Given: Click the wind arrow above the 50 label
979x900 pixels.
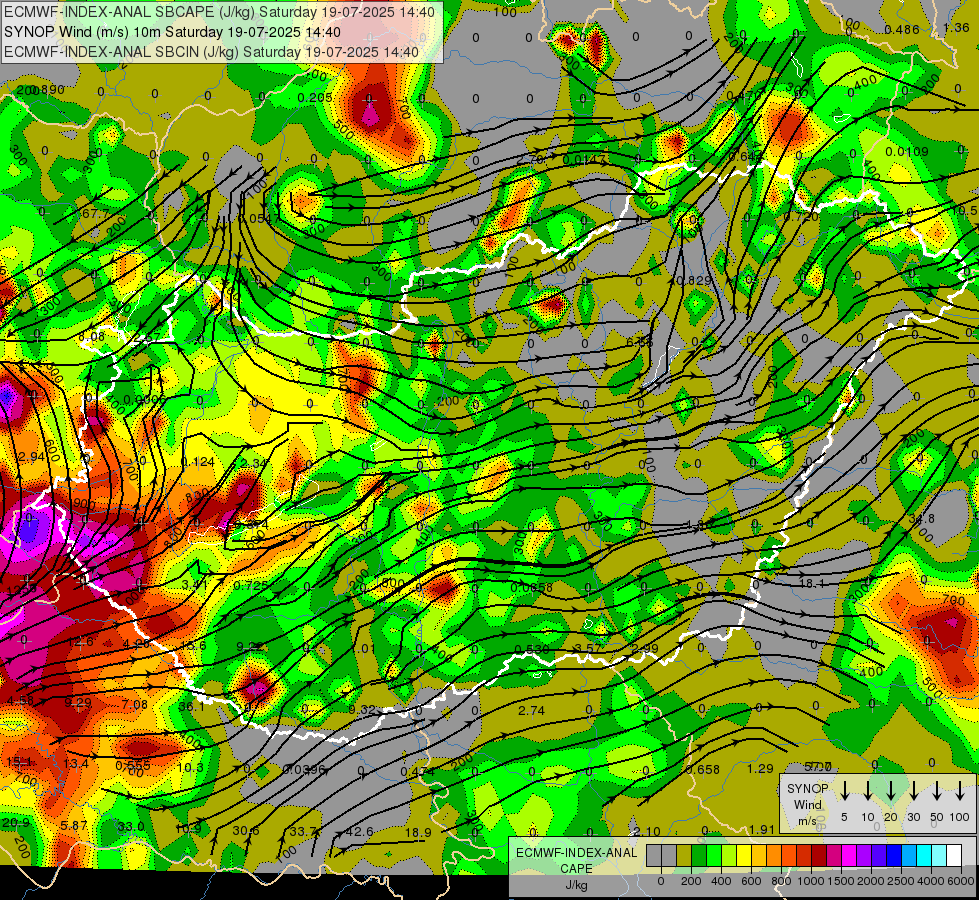Looking at the screenshot, I should [x=937, y=791].
